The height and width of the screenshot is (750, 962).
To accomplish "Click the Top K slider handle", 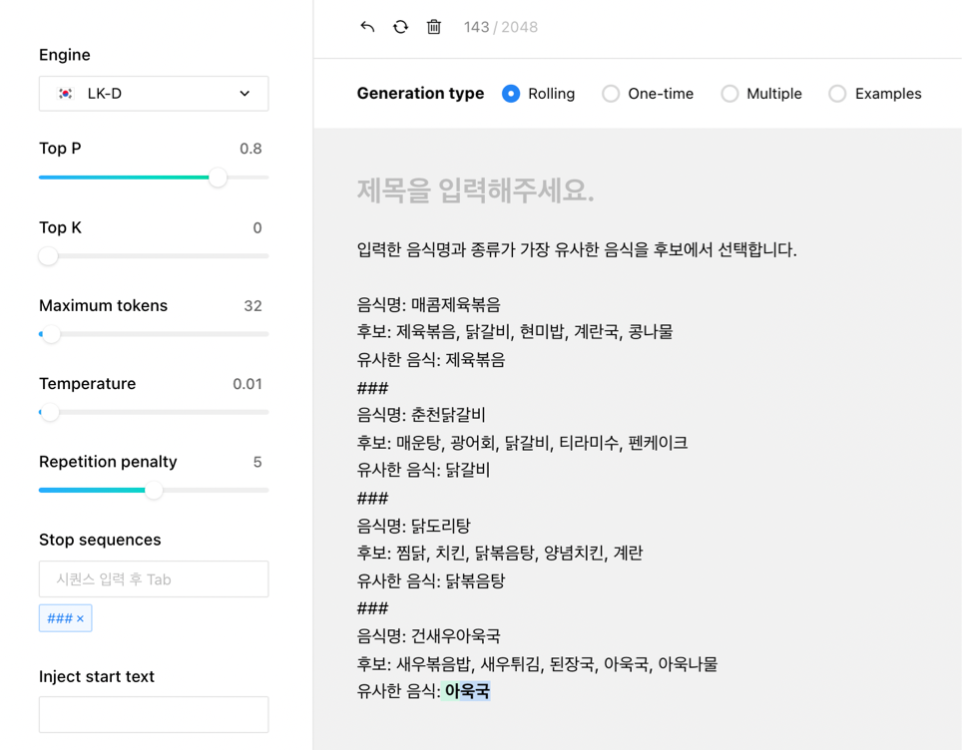I will pos(48,256).
